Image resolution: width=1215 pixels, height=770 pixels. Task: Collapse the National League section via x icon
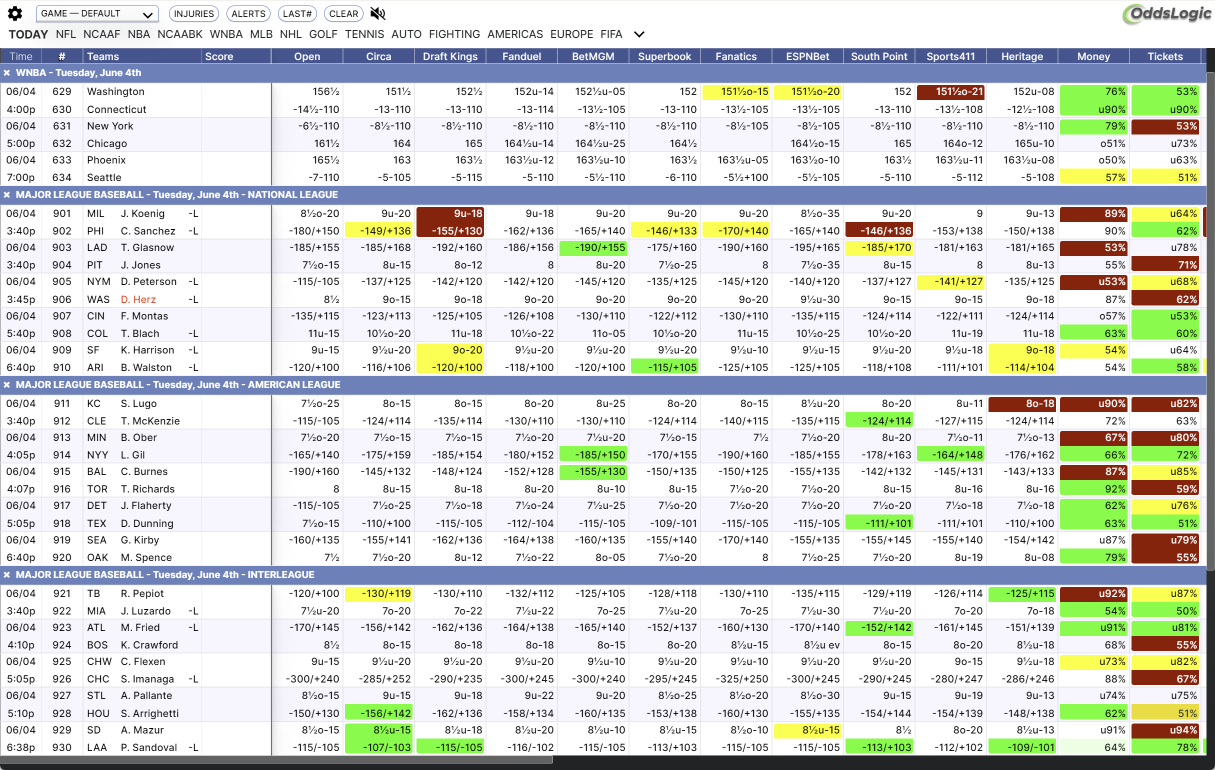7,195
